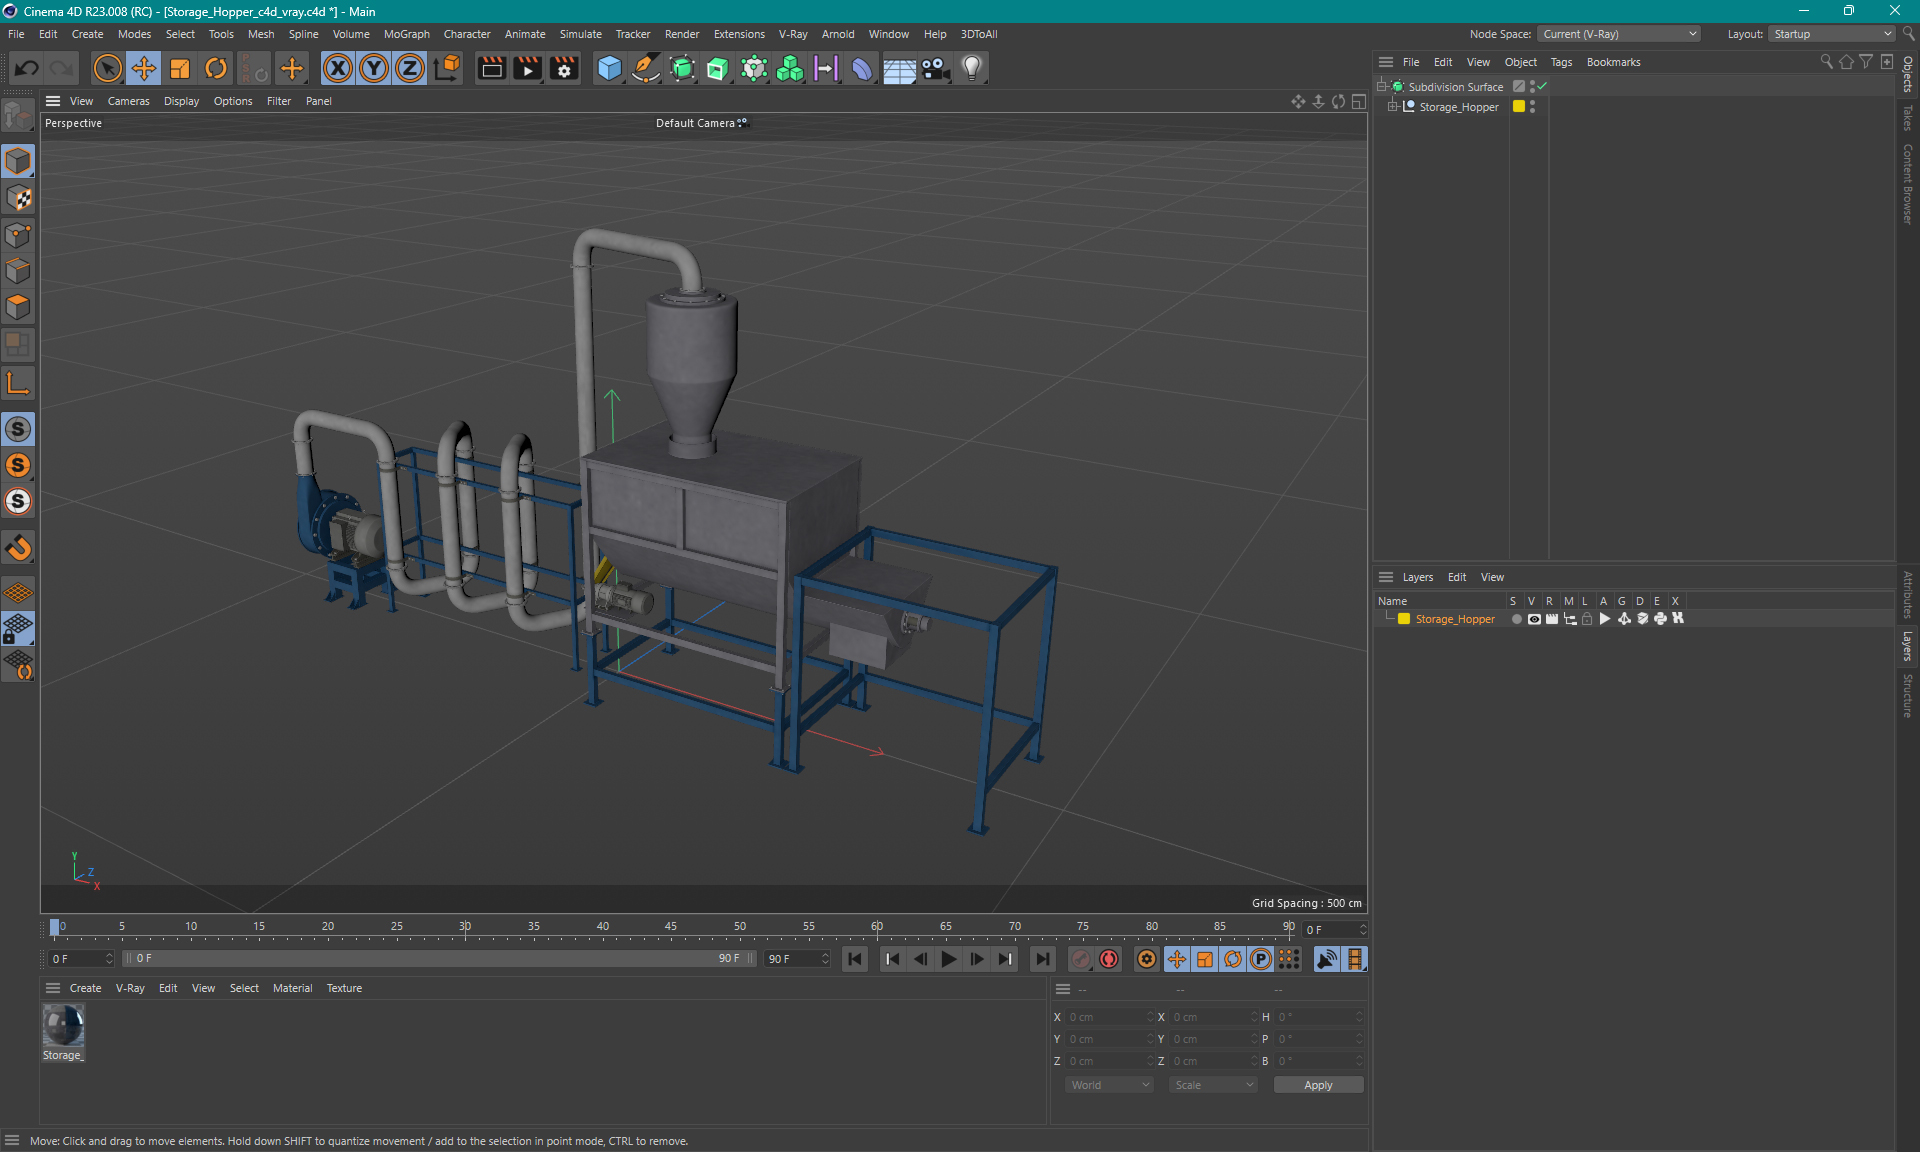Click frame 45 on the timeline ruler
This screenshot has height=1152, width=1920.
coord(671,927)
